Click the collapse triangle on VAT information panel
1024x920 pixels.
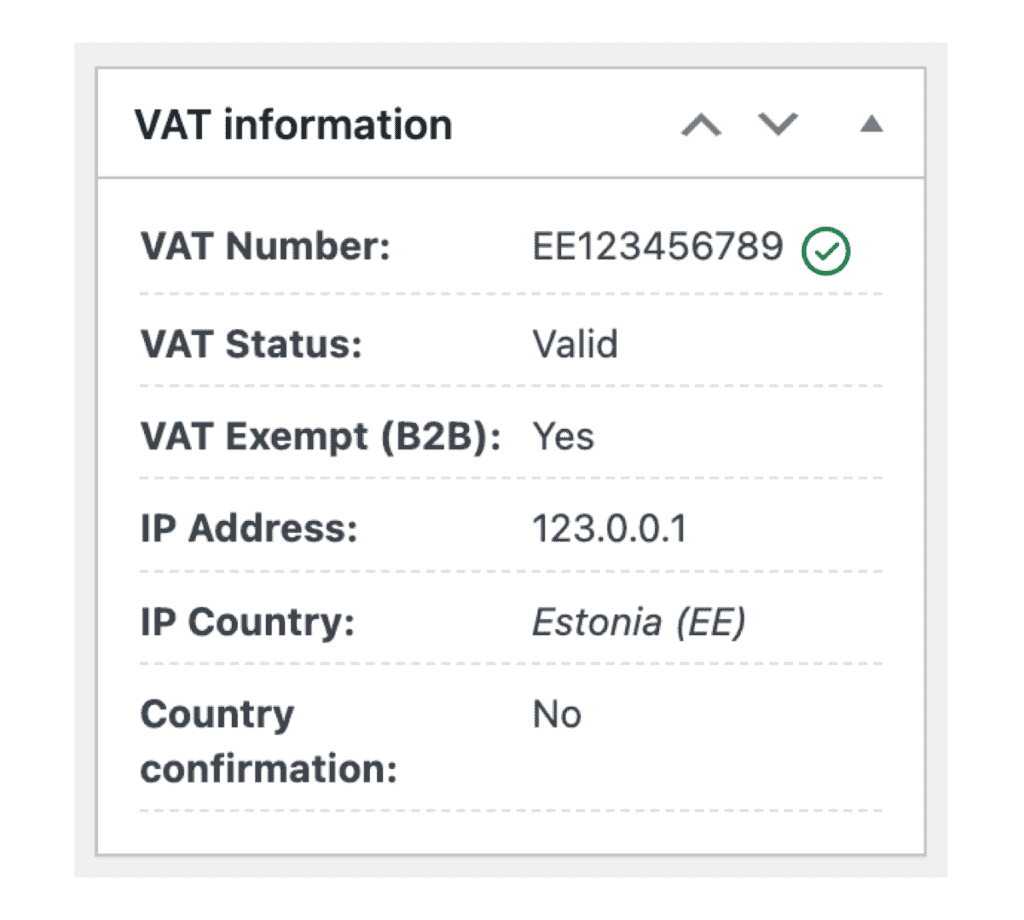870,124
